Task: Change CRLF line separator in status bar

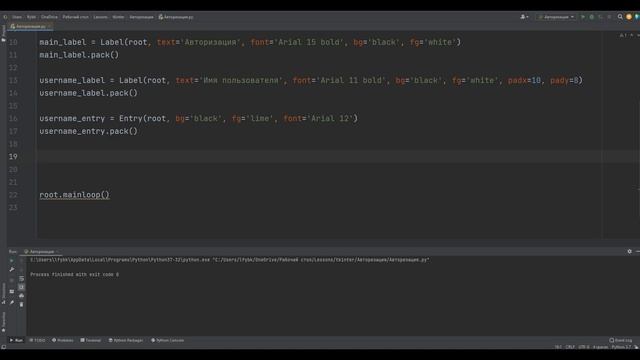Action: click(x=570, y=347)
